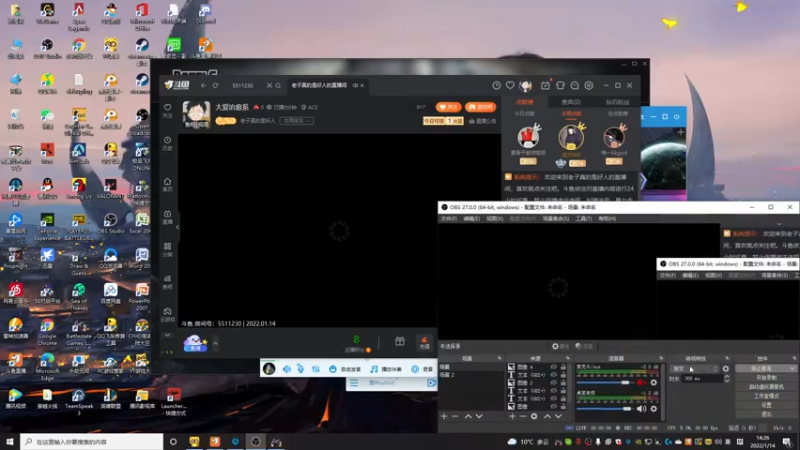This screenshot has width=800, height=450.
Task: Click 退出 exit button in OBS controls
Action: point(766,414)
